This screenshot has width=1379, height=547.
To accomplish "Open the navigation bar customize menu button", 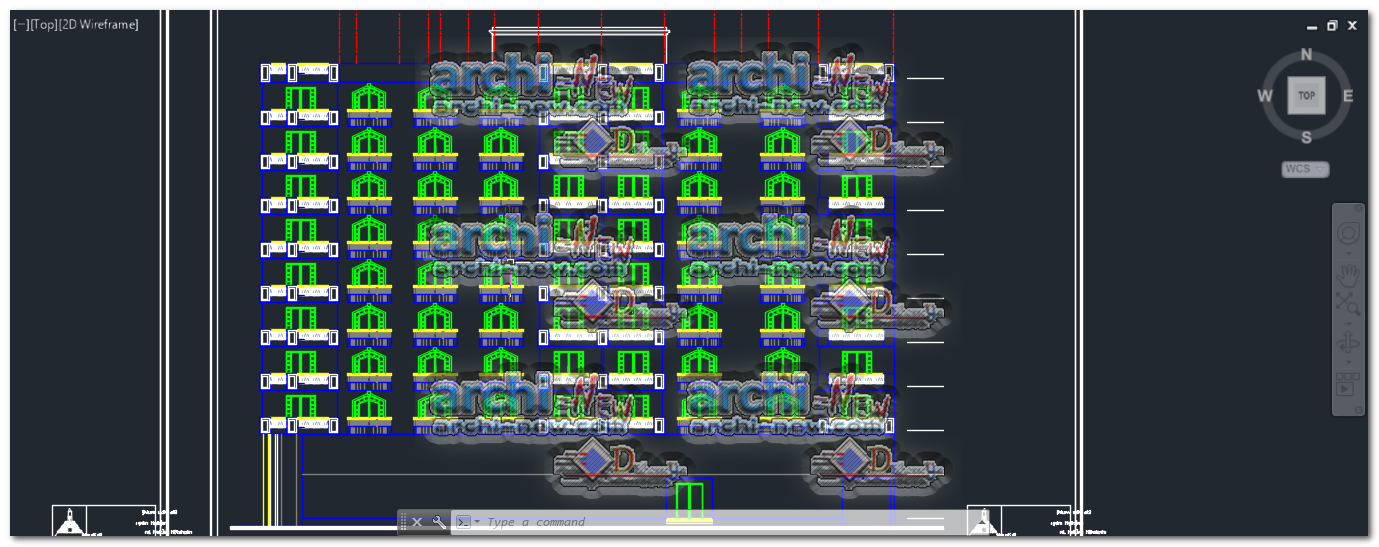I will 1358,410.
